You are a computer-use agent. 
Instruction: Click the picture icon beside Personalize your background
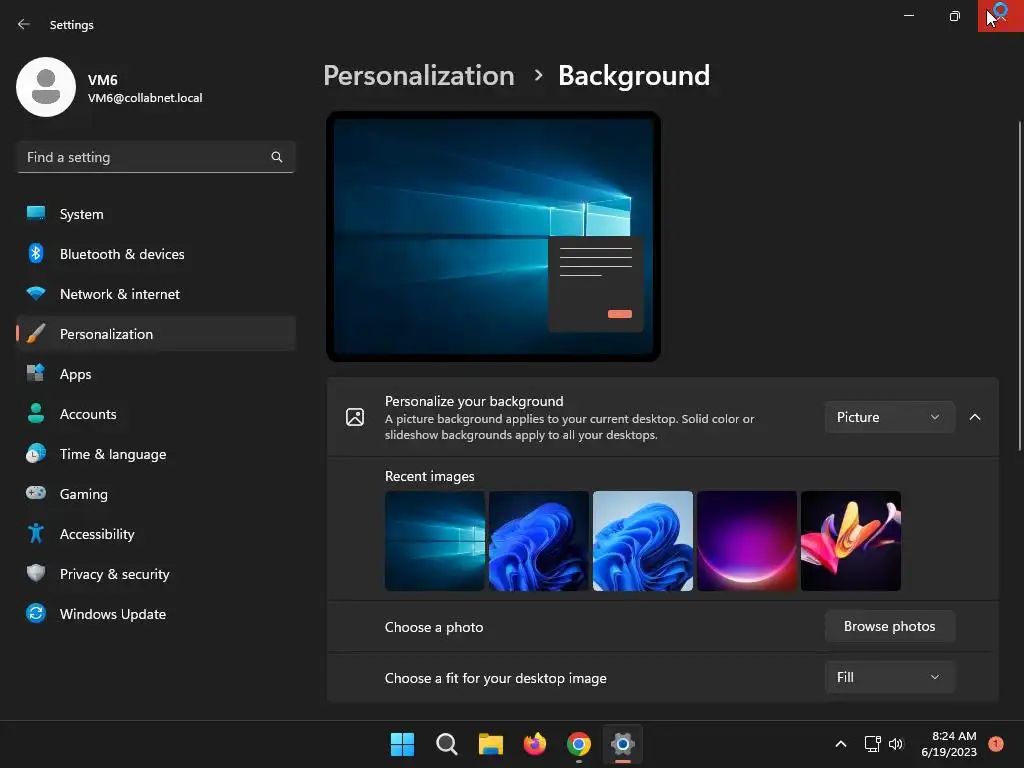pyautogui.click(x=355, y=417)
